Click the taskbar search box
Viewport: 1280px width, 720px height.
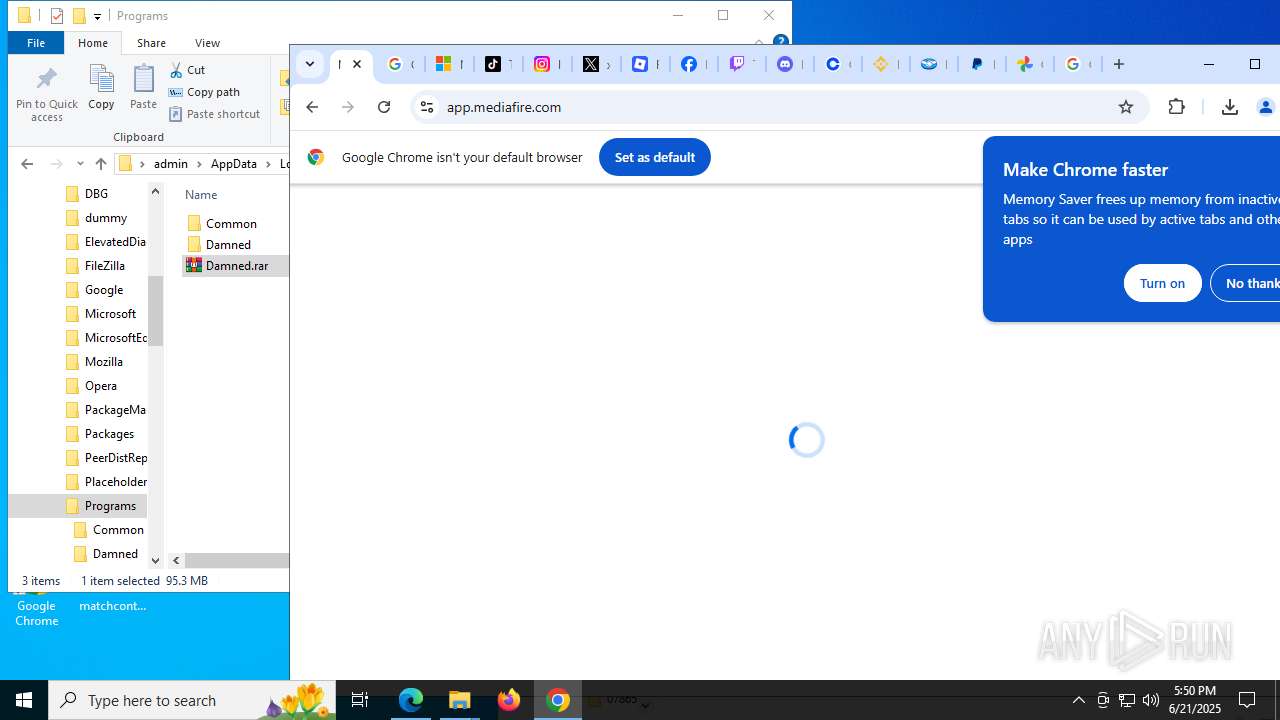click(x=193, y=700)
